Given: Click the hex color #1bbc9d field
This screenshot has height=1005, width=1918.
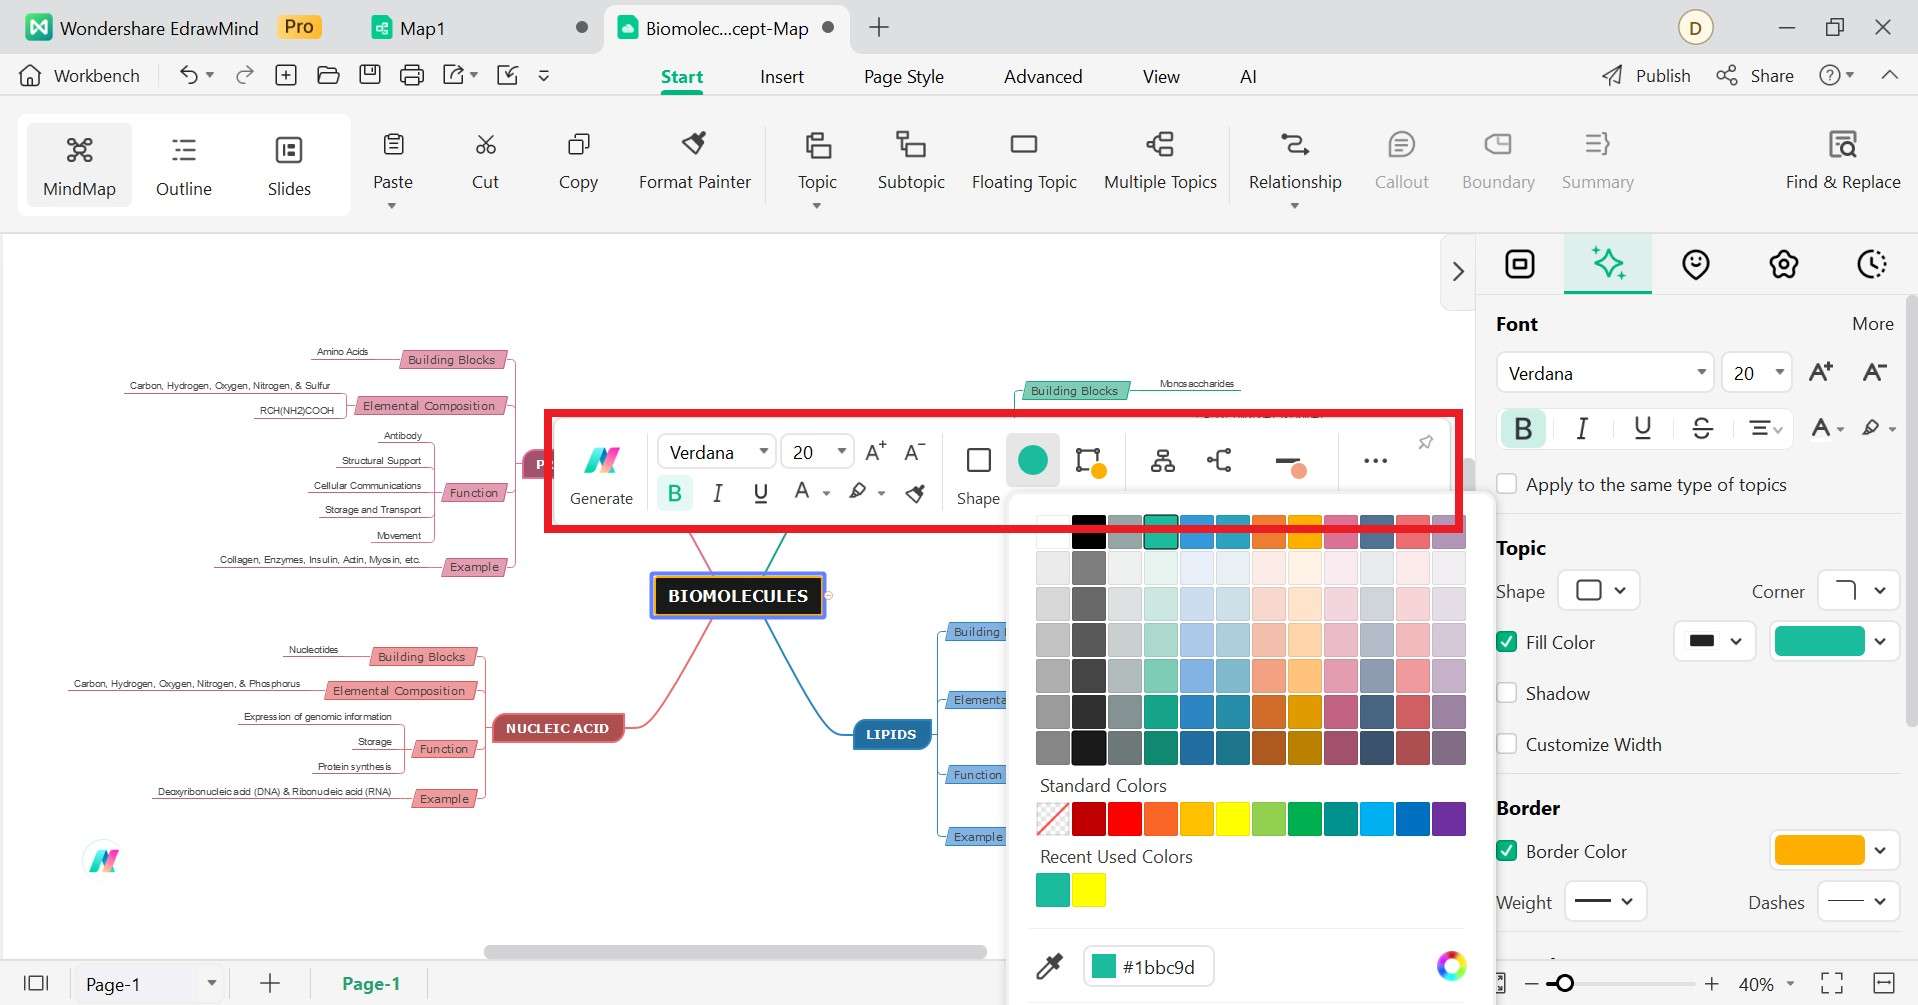Looking at the screenshot, I should click(1148, 966).
